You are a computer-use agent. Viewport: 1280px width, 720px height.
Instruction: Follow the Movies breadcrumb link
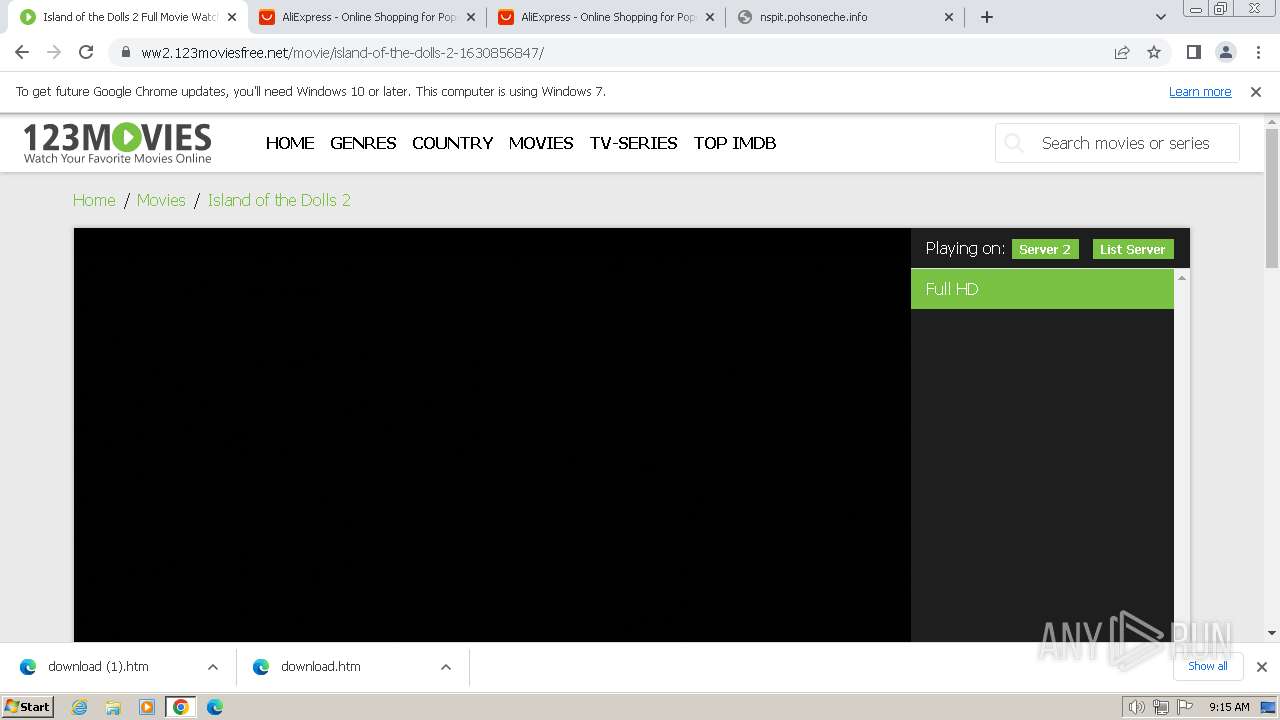[161, 200]
